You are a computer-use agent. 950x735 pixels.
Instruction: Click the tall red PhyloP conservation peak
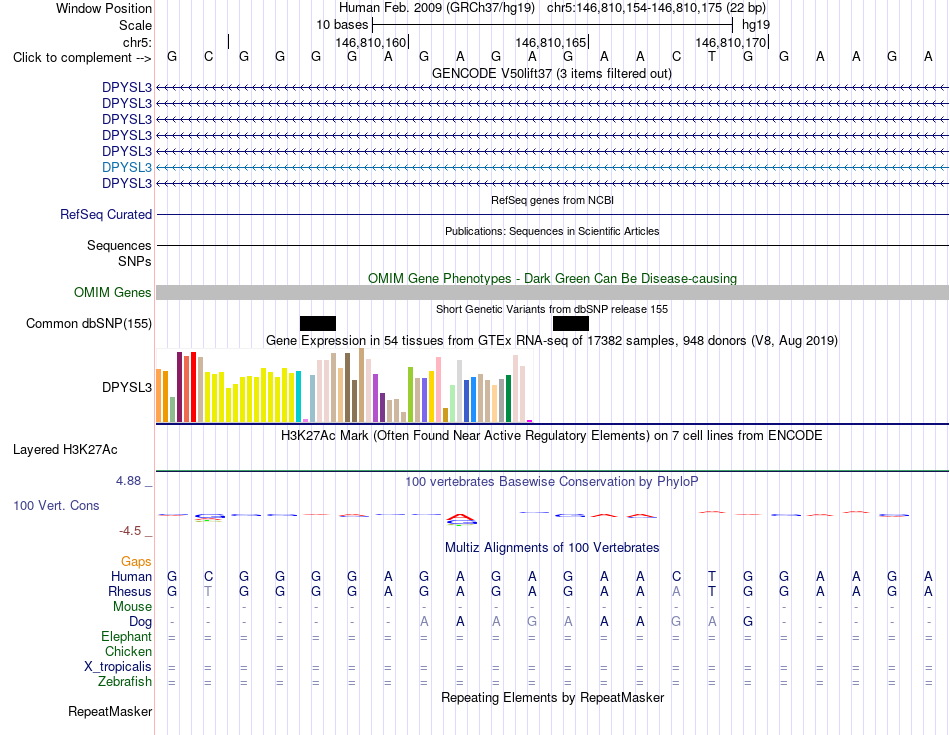(460, 517)
